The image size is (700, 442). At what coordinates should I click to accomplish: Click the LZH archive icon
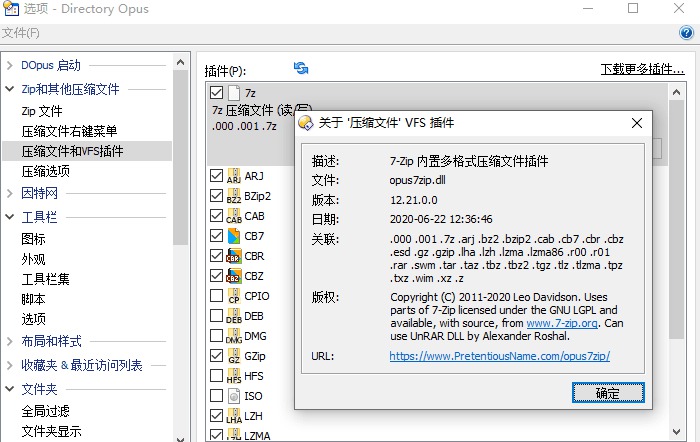pyautogui.click(x=234, y=416)
